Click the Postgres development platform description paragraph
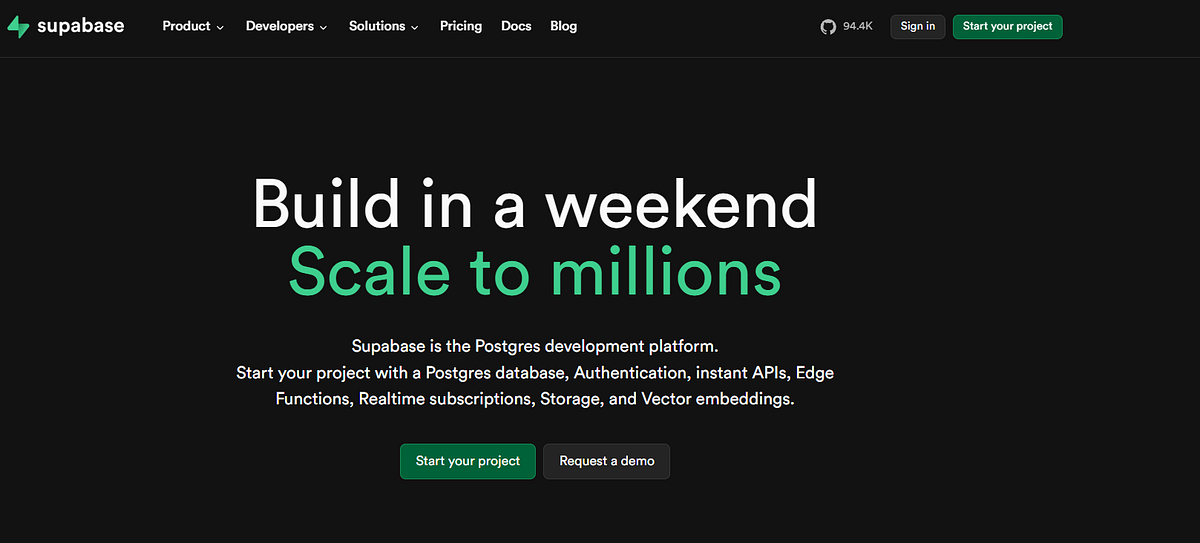The width and height of the screenshot is (1200, 543). (x=535, y=373)
